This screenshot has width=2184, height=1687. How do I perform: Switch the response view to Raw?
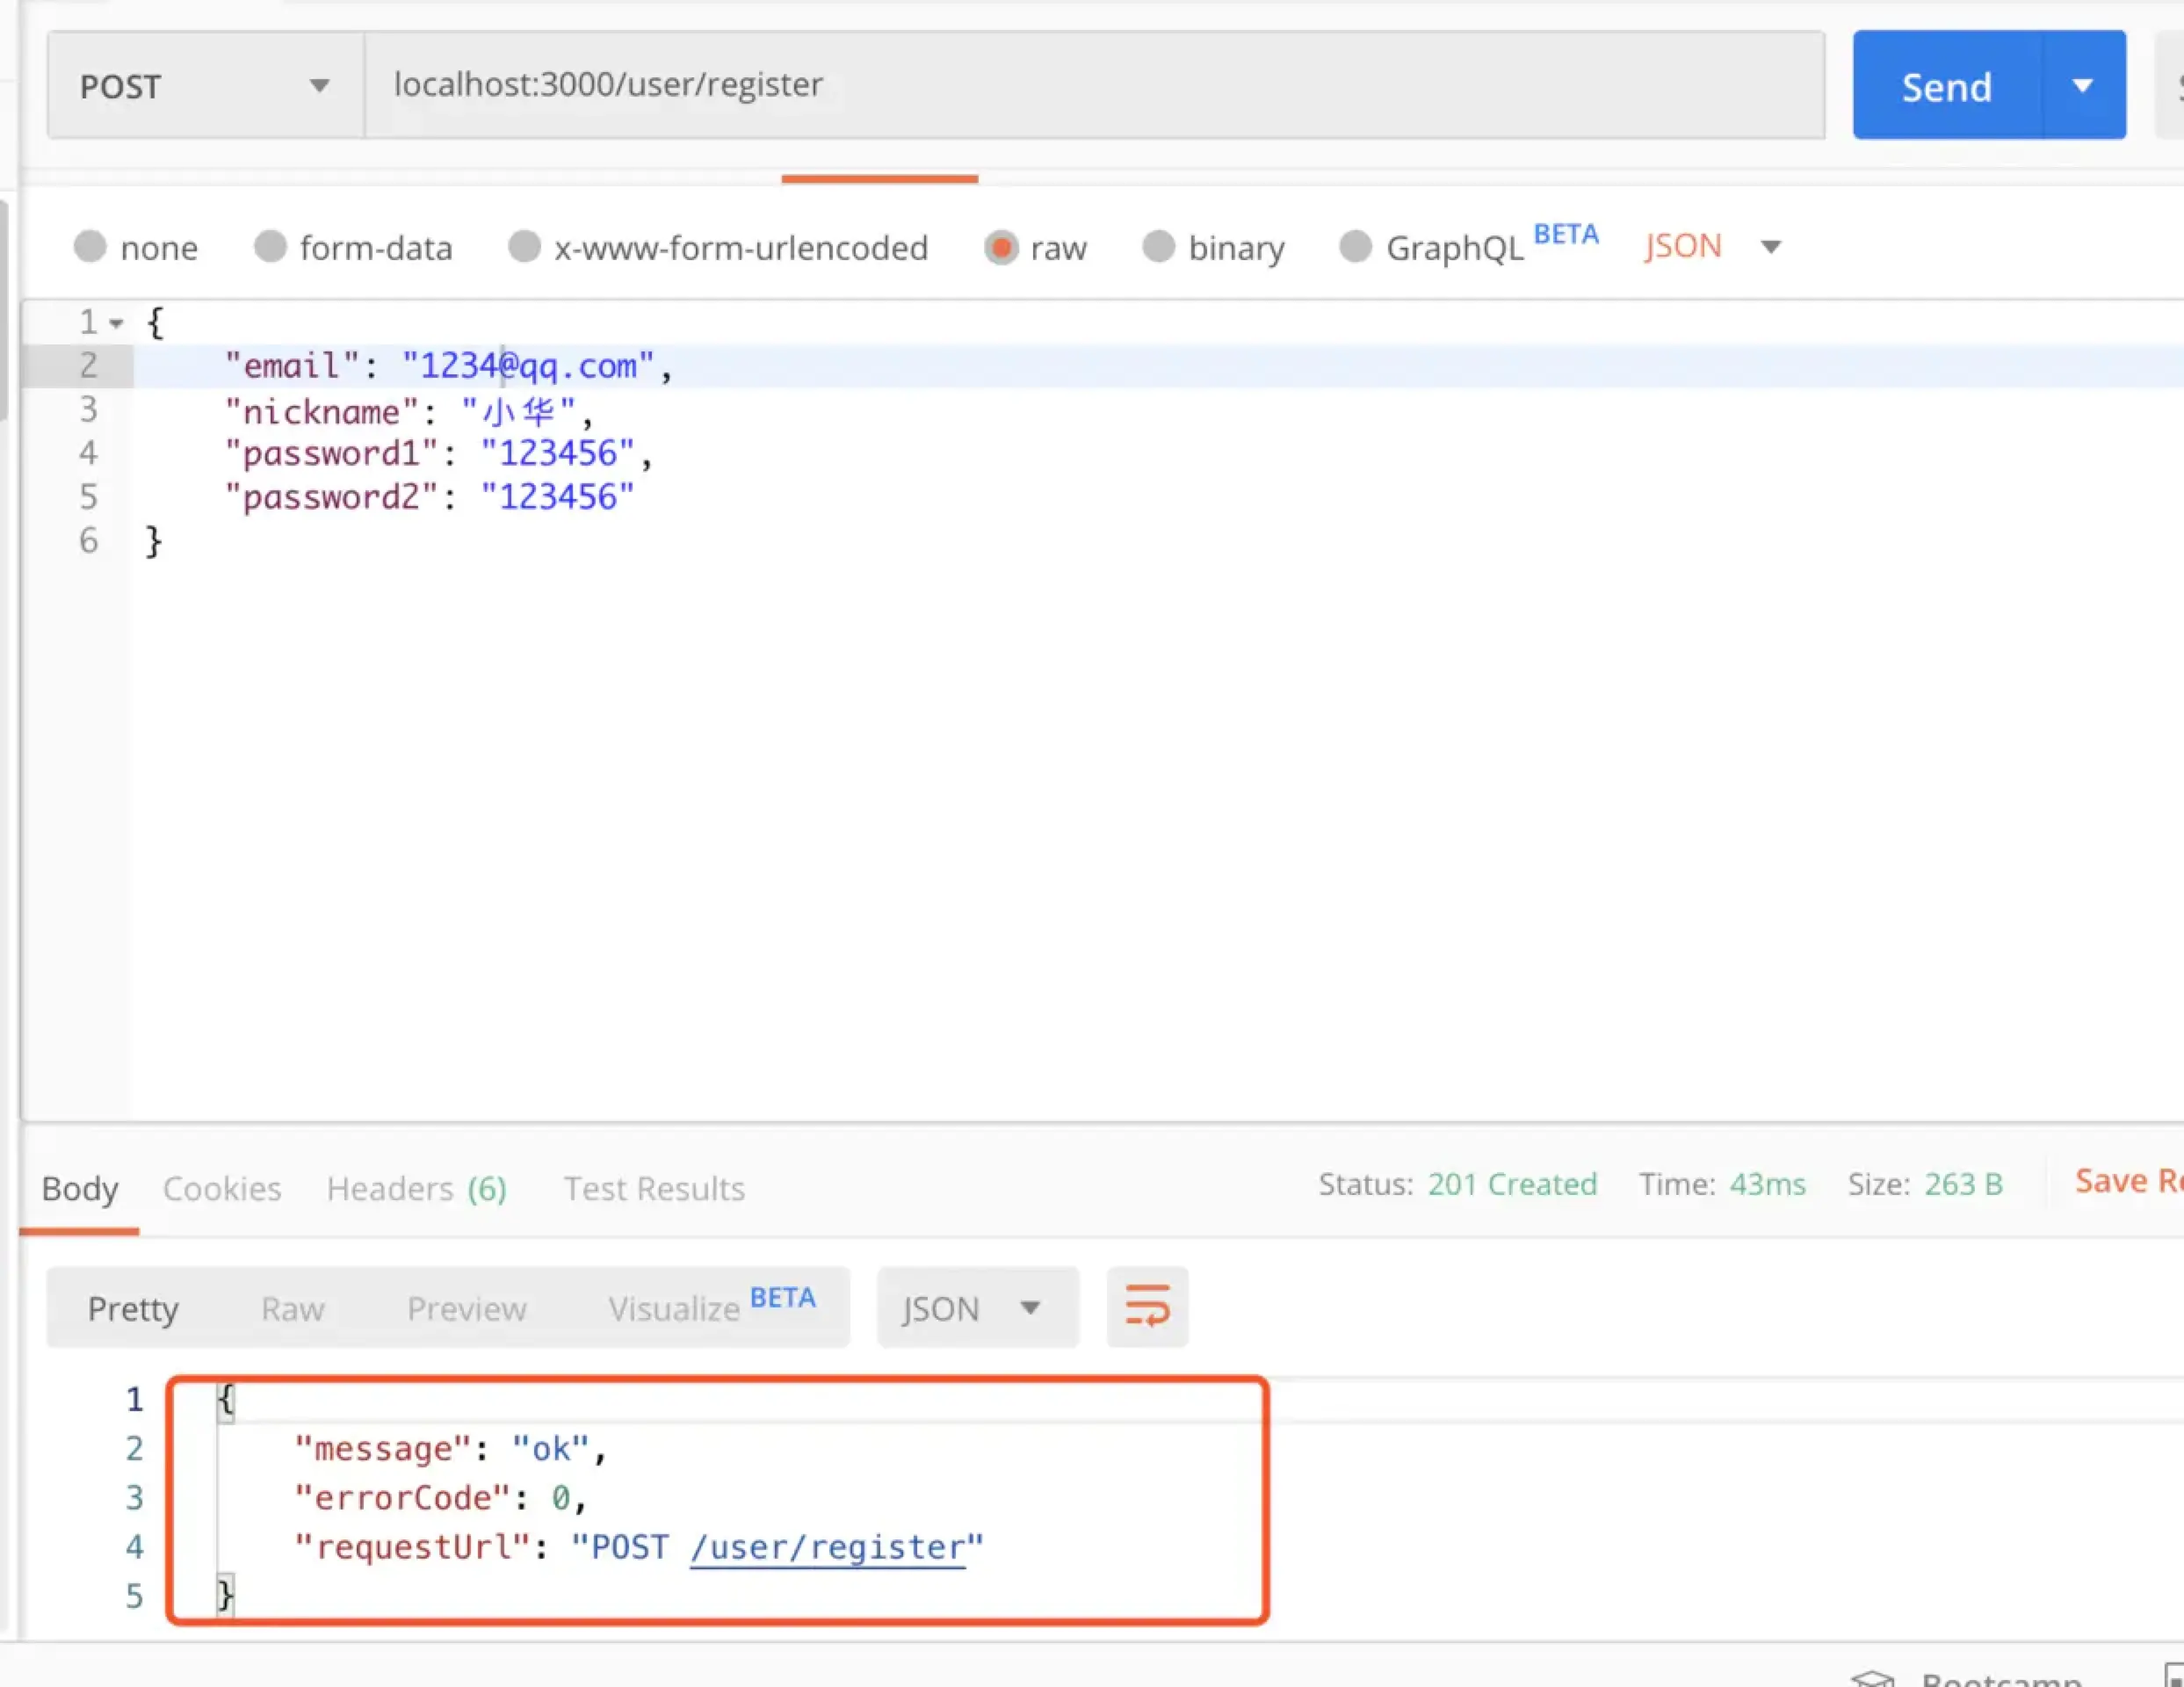[292, 1308]
